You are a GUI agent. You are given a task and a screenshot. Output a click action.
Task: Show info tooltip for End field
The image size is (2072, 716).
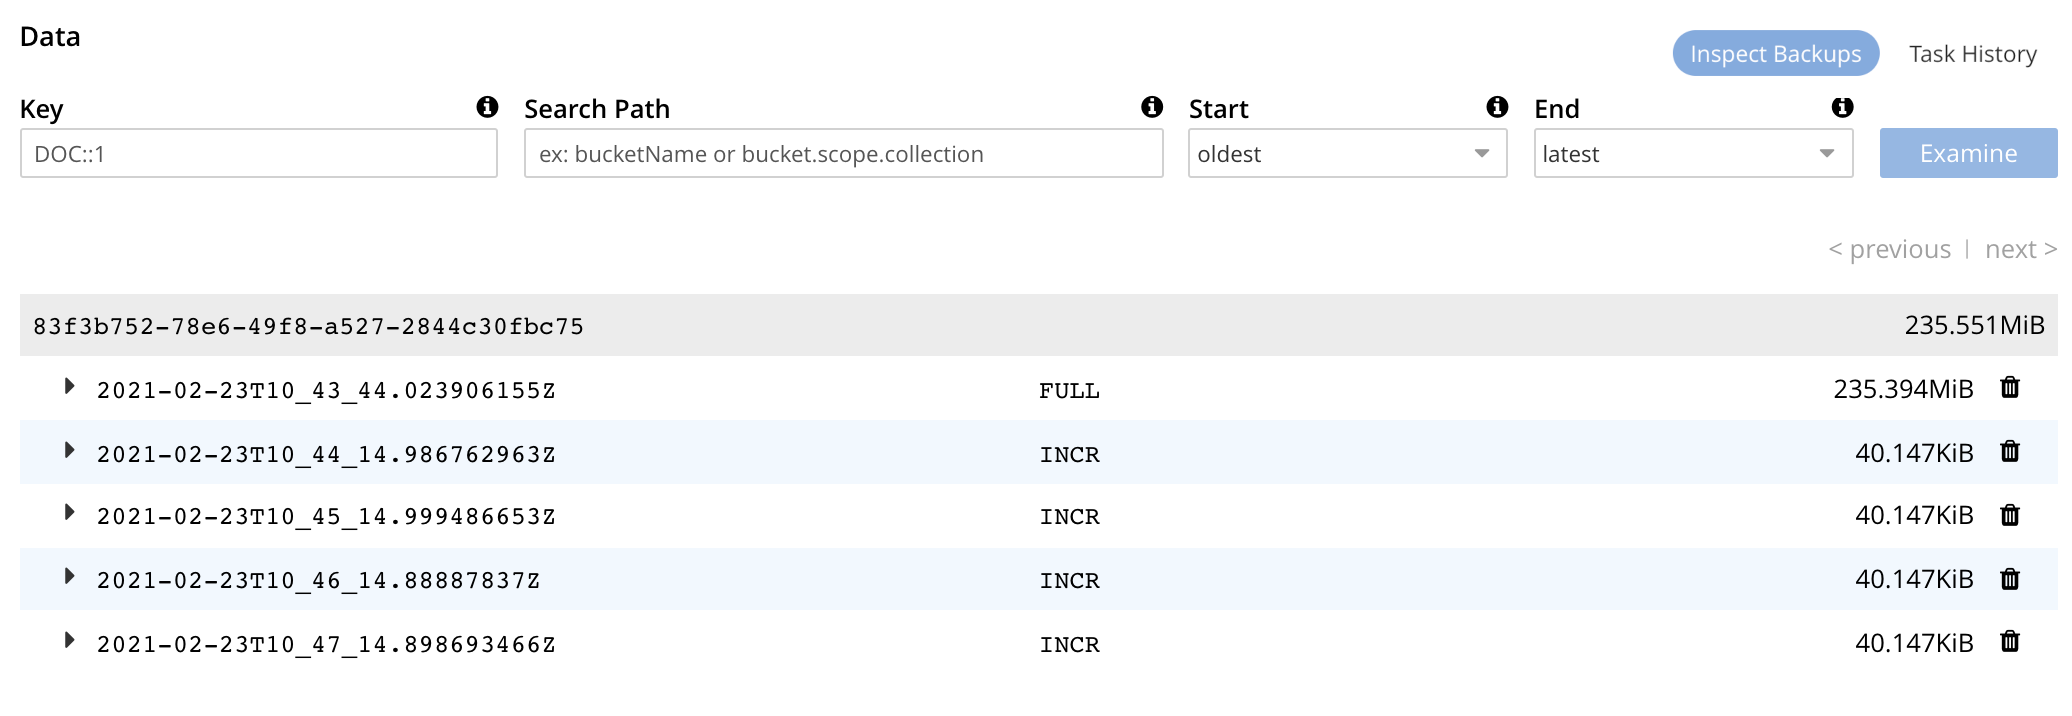point(1842,107)
